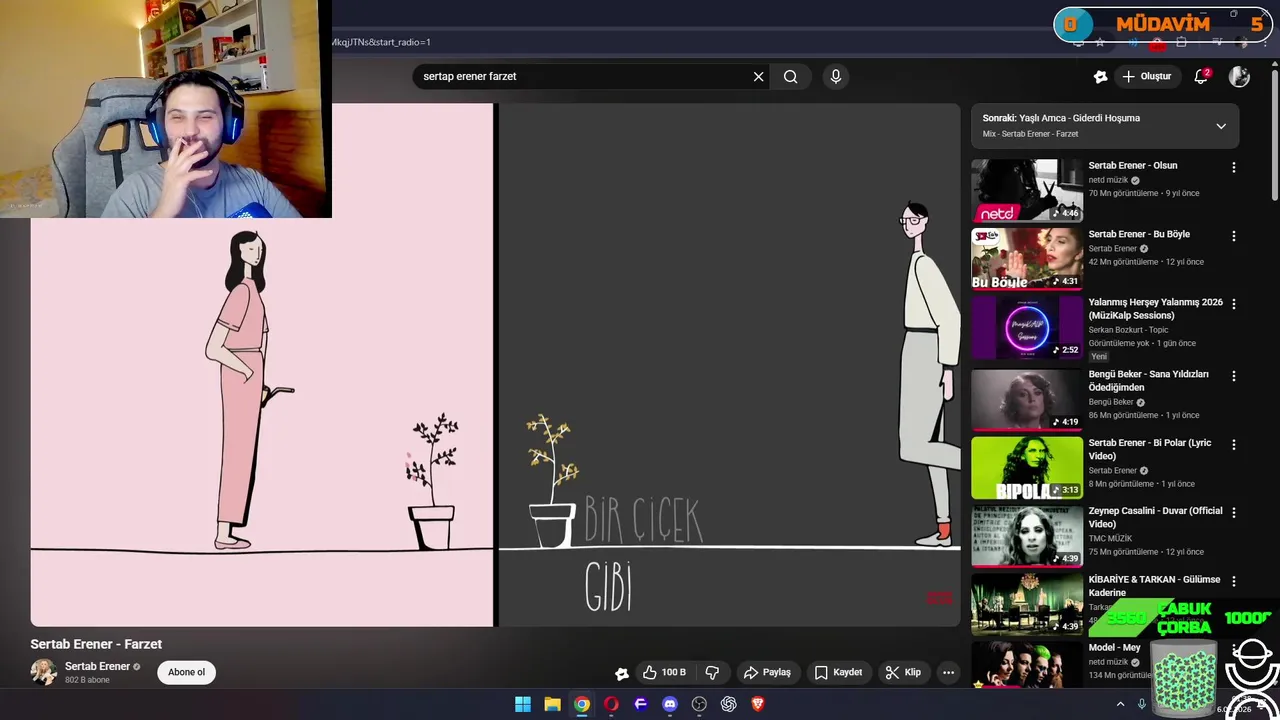Open Brave browser from the taskbar
This screenshot has width=1280, height=720.
point(758,704)
